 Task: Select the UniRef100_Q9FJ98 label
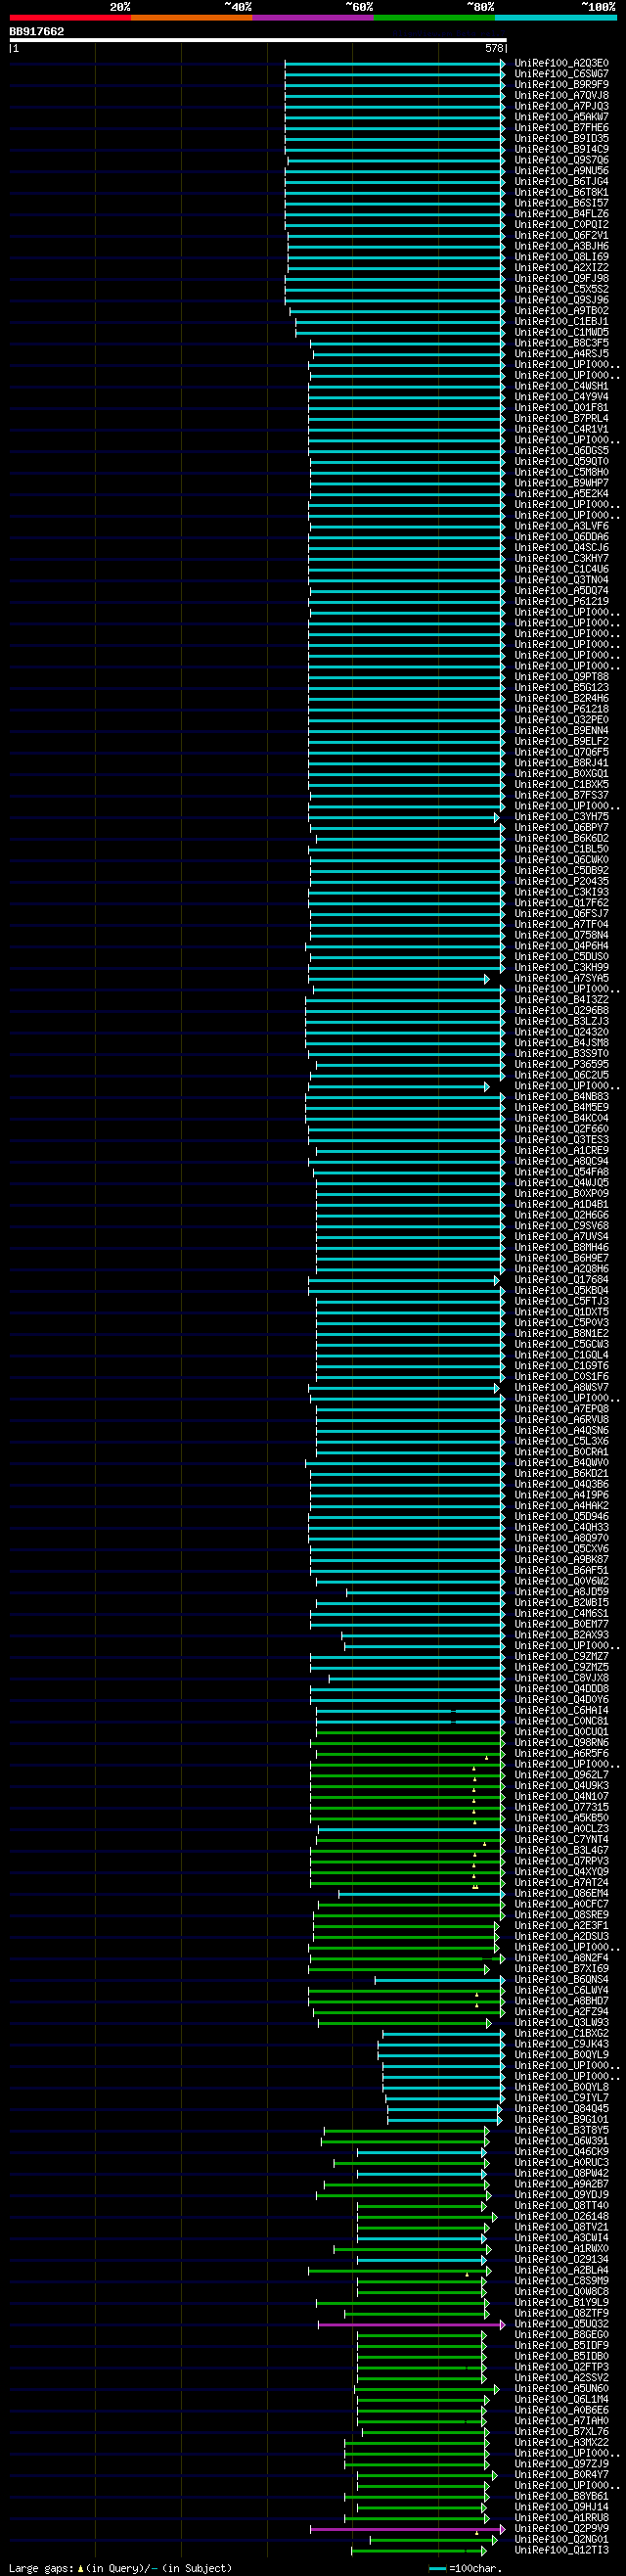tap(561, 279)
